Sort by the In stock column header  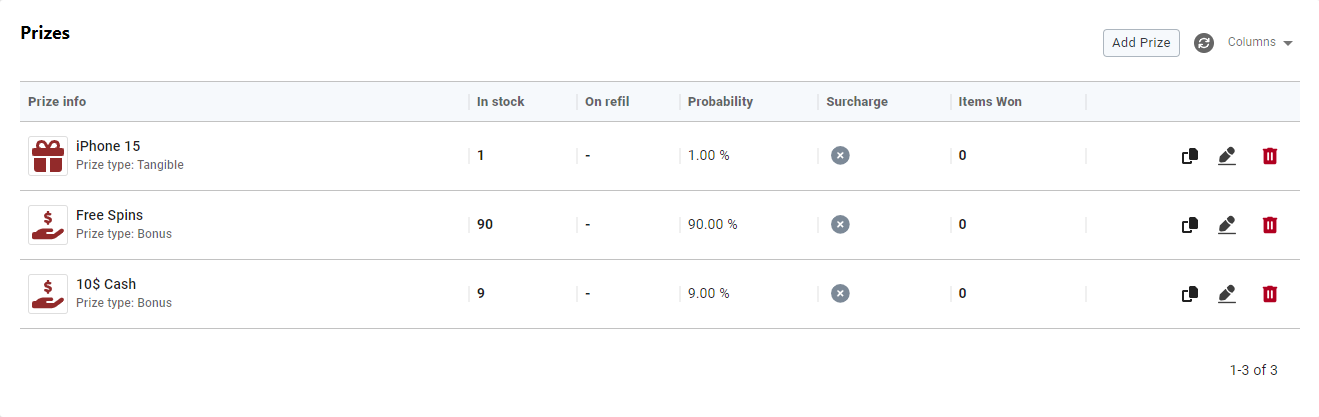coord(500,101)
